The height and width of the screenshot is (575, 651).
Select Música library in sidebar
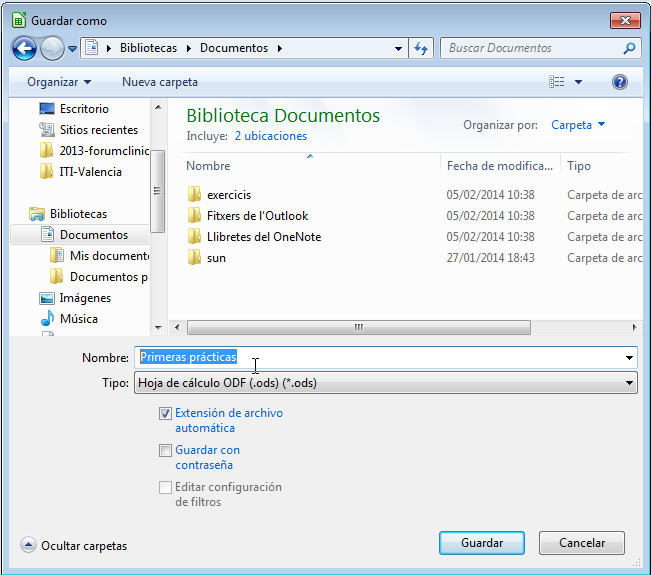pos(79,319)
